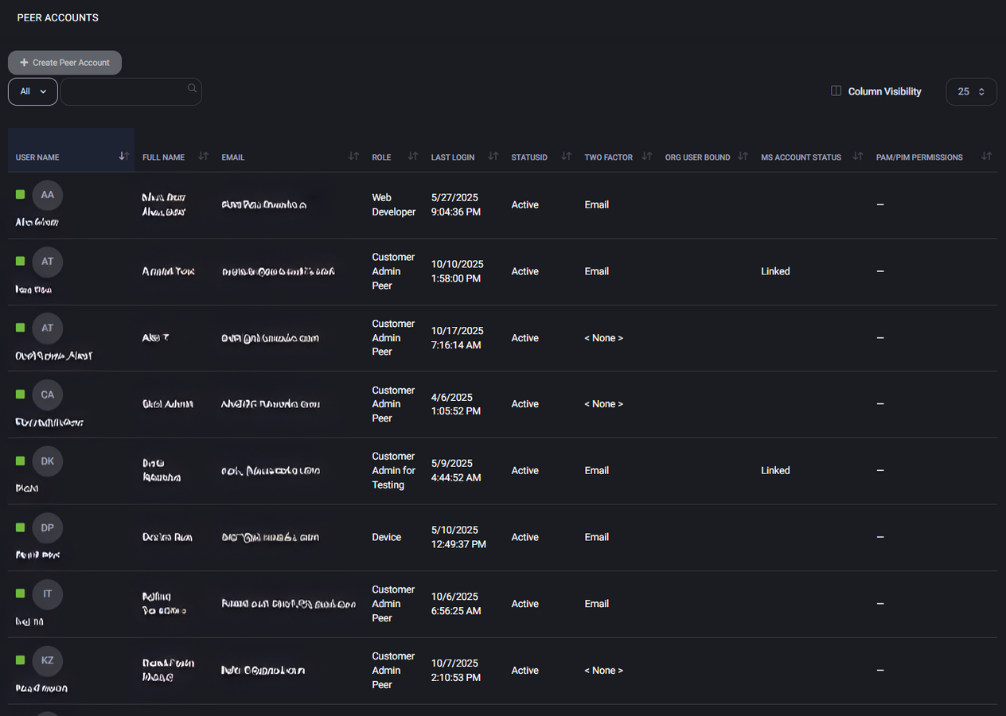Open the 25 page size selector
The width and height of the screenshot is (1006, 716).
(x=970, y=92)
